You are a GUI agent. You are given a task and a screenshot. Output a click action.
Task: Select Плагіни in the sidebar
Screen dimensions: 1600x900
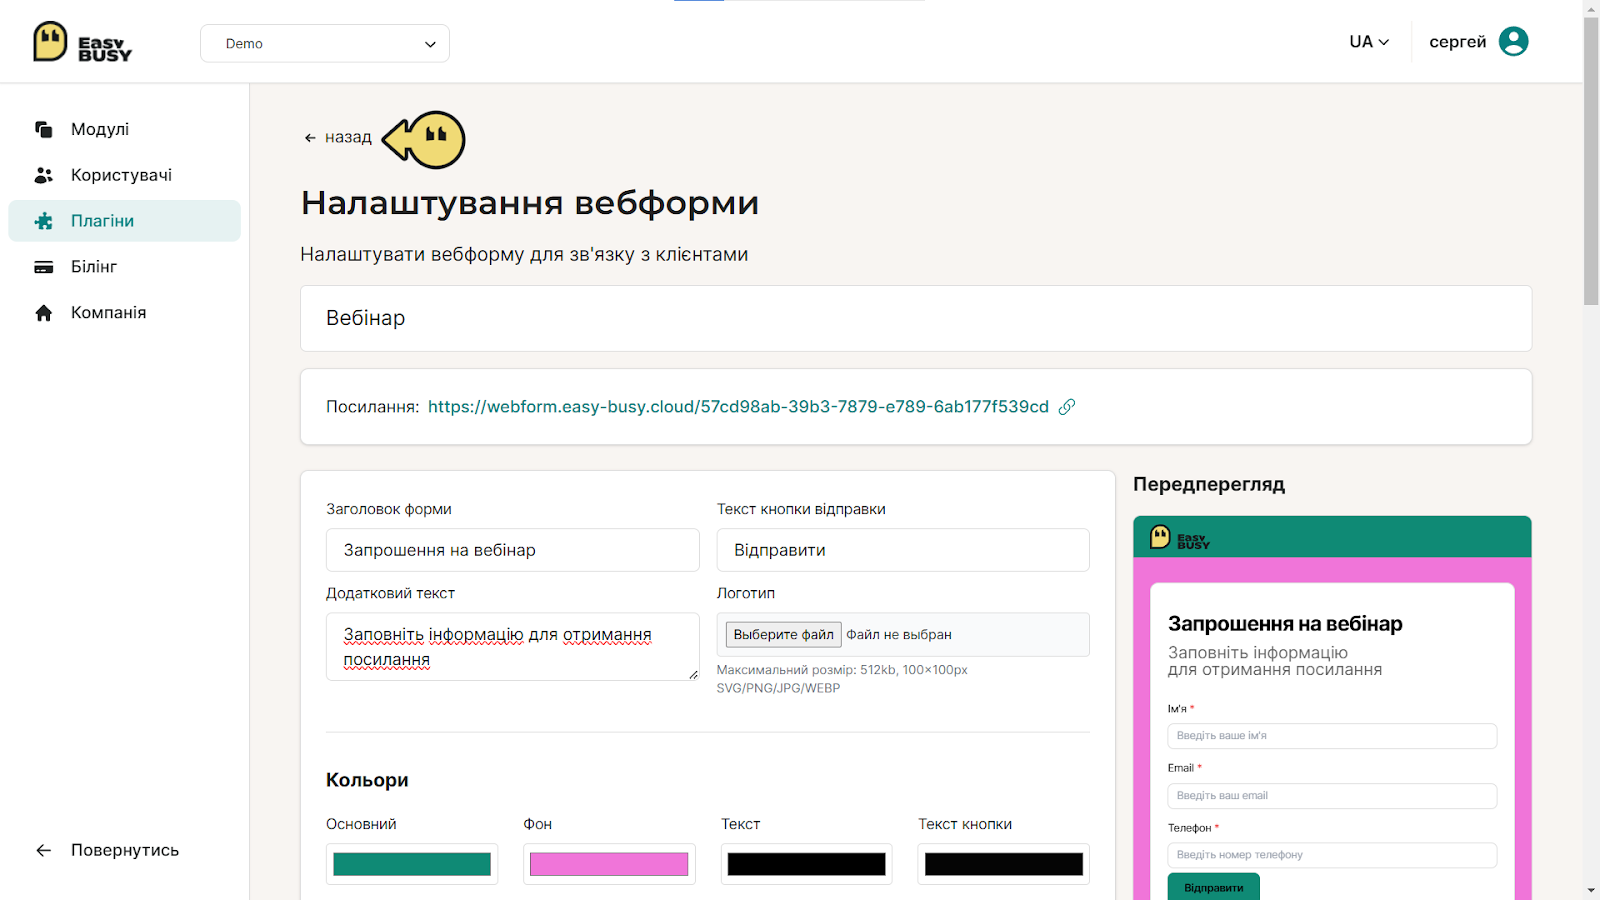coord(125,221)
